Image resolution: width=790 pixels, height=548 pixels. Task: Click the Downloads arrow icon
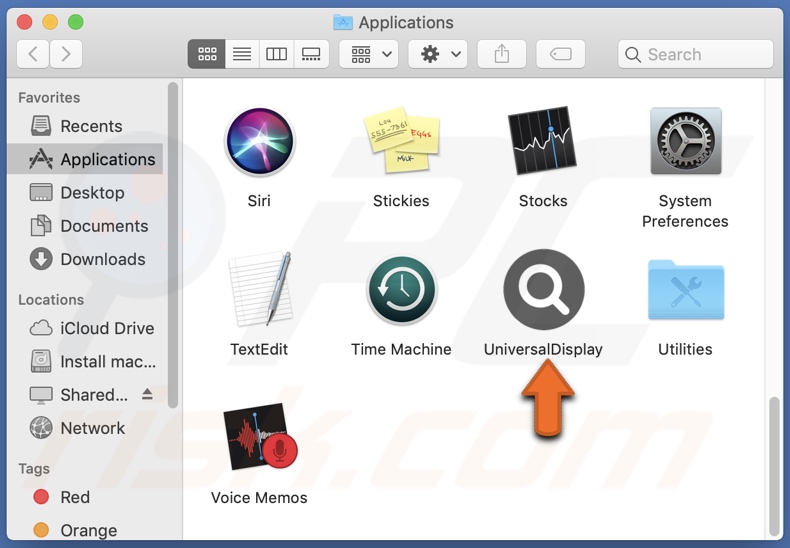(x=41, y=259)
